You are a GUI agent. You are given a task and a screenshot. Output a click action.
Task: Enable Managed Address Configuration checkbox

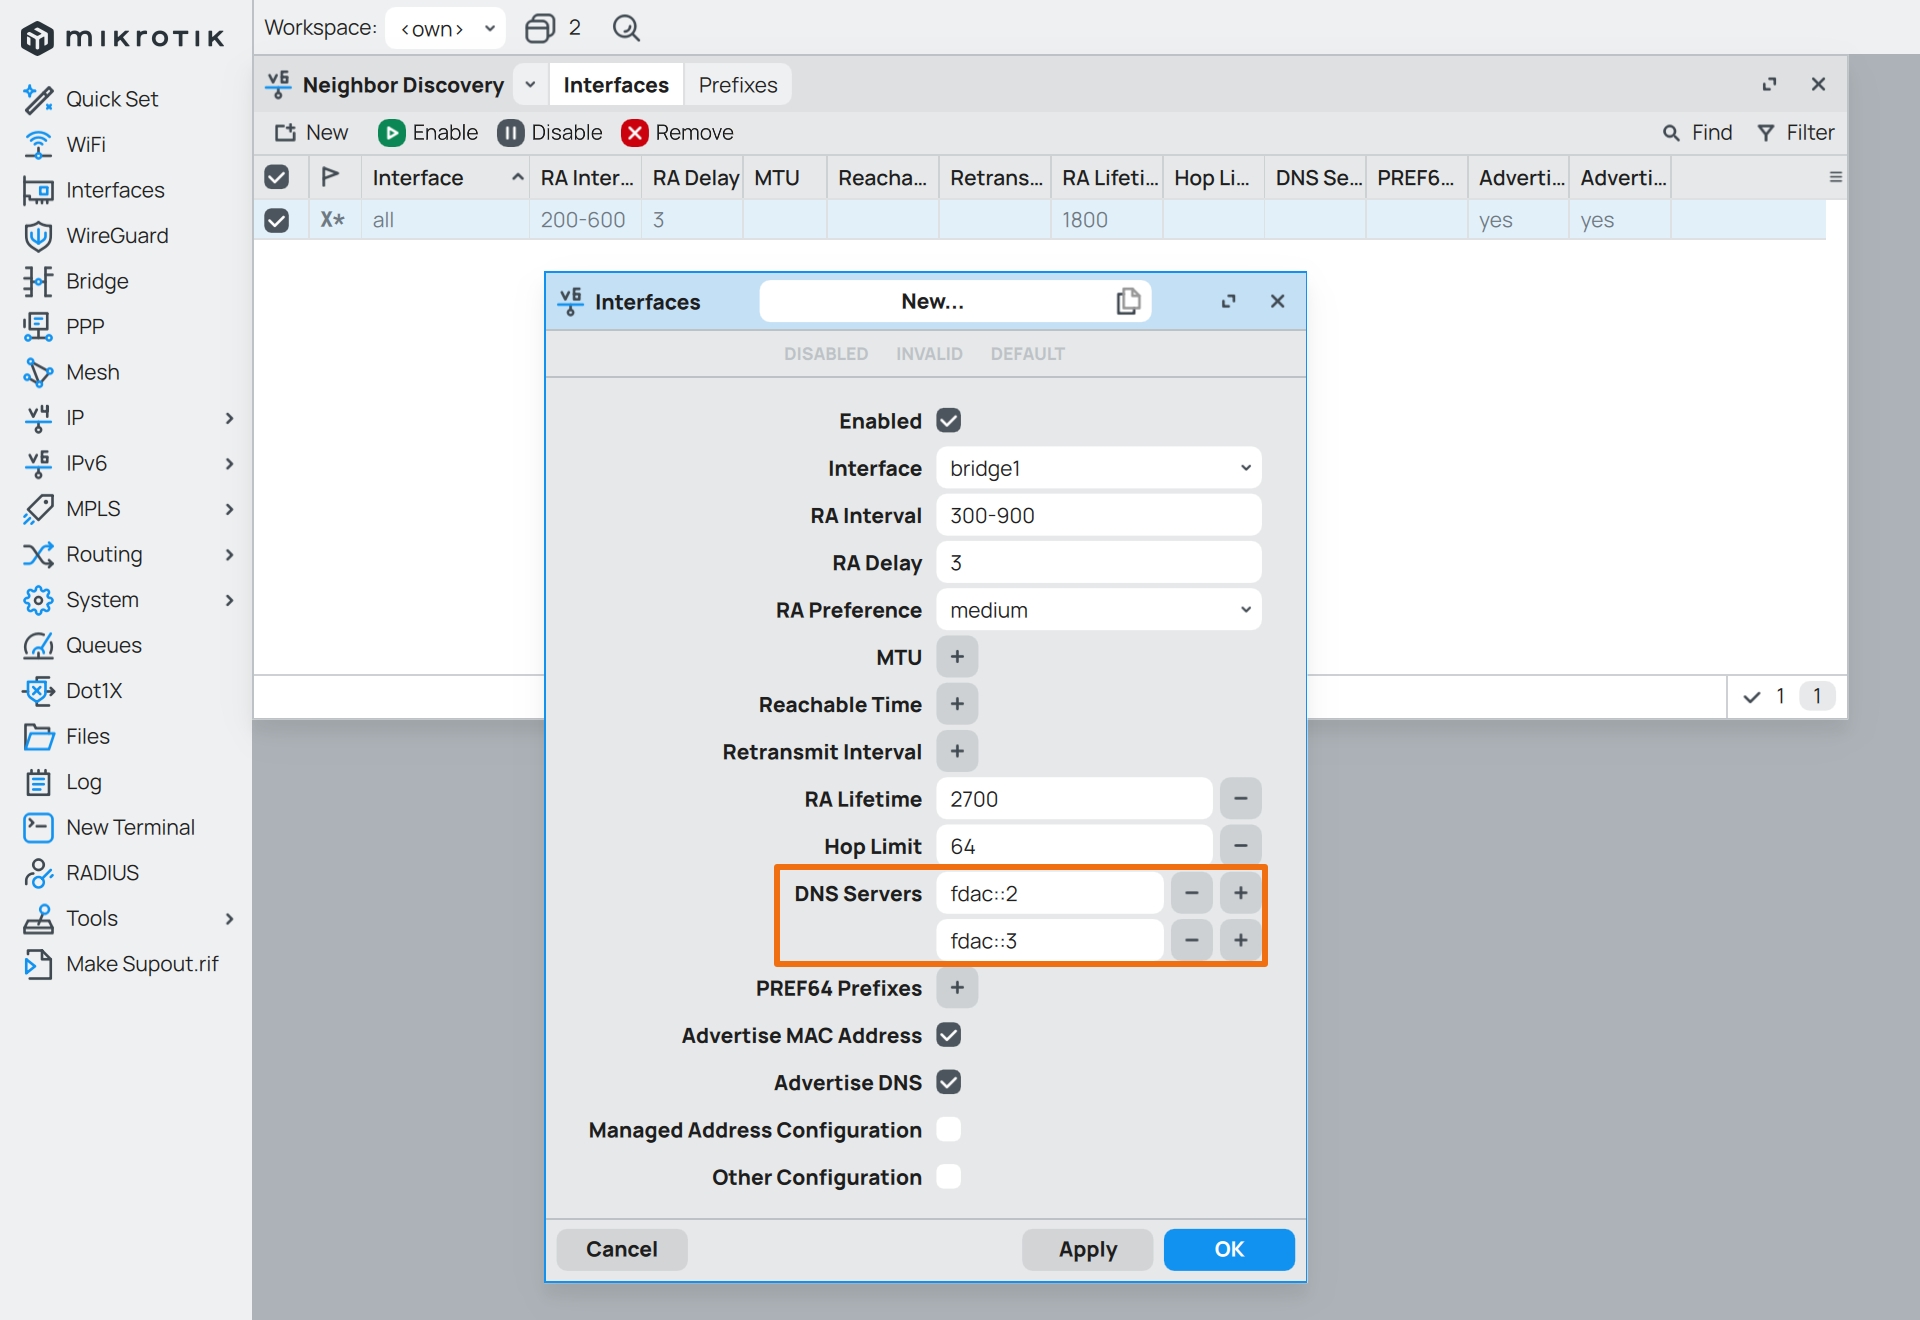(949, 1130)
